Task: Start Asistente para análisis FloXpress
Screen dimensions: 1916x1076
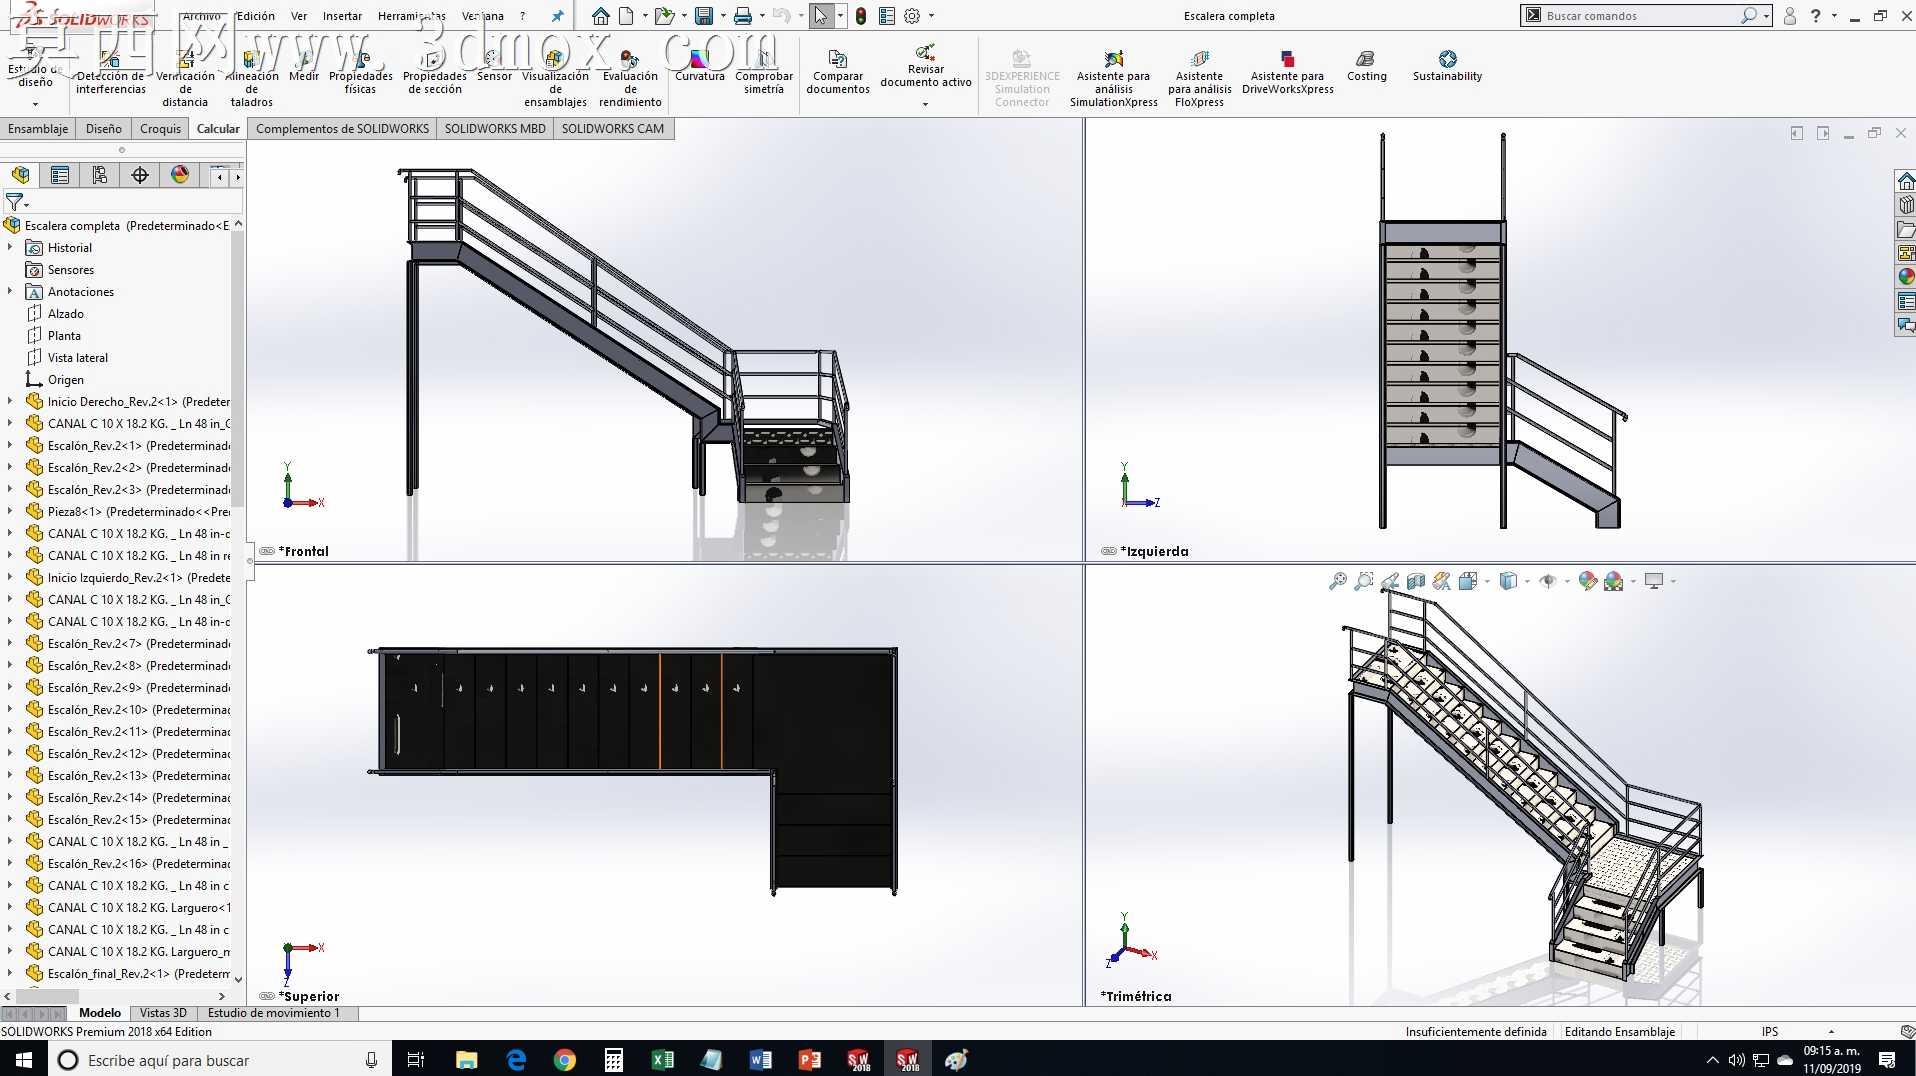Action: [1199, 78]
